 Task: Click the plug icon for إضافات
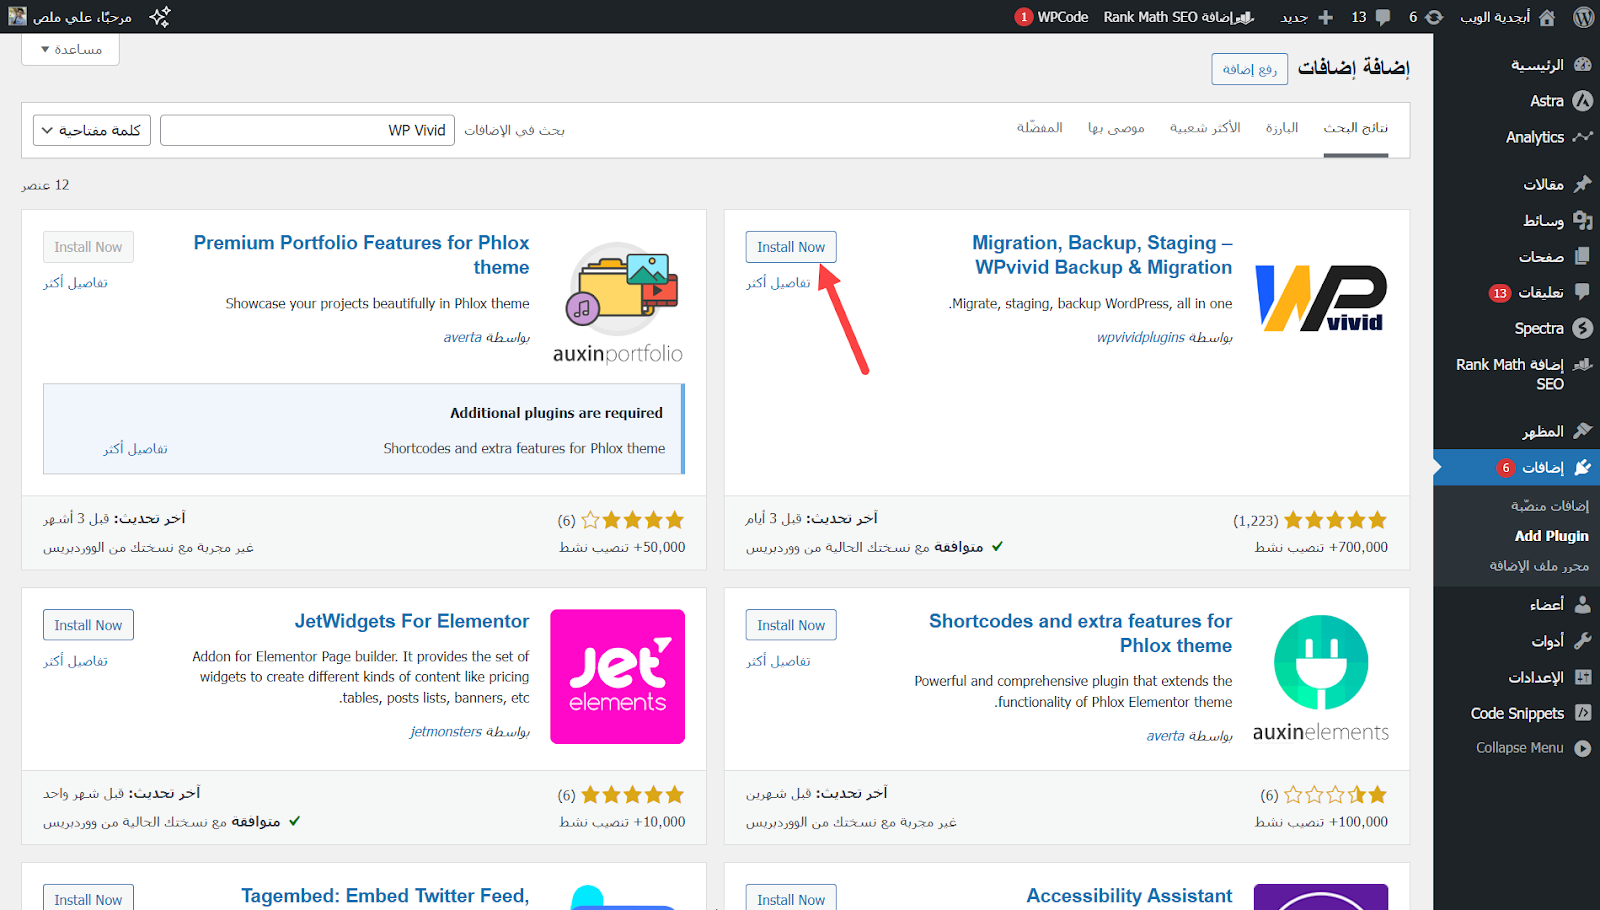(1582, 467)
